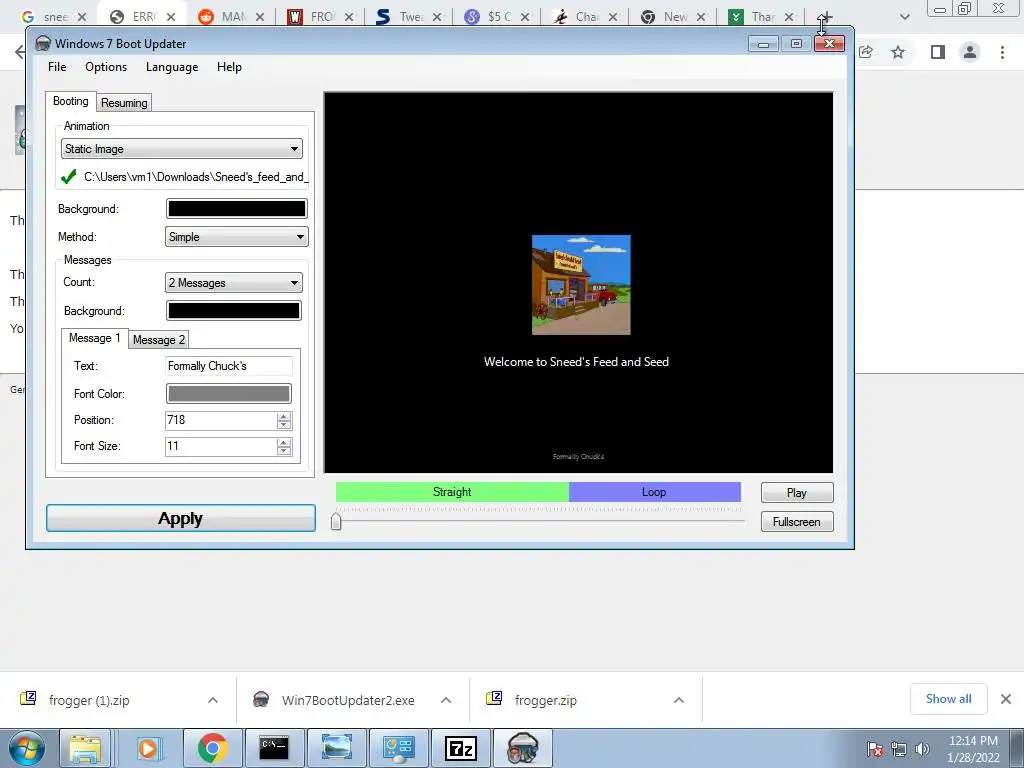Viewport: 1024px width, 768px height.
Task: Click the Chrome share page icon
Action: (866, 52)
